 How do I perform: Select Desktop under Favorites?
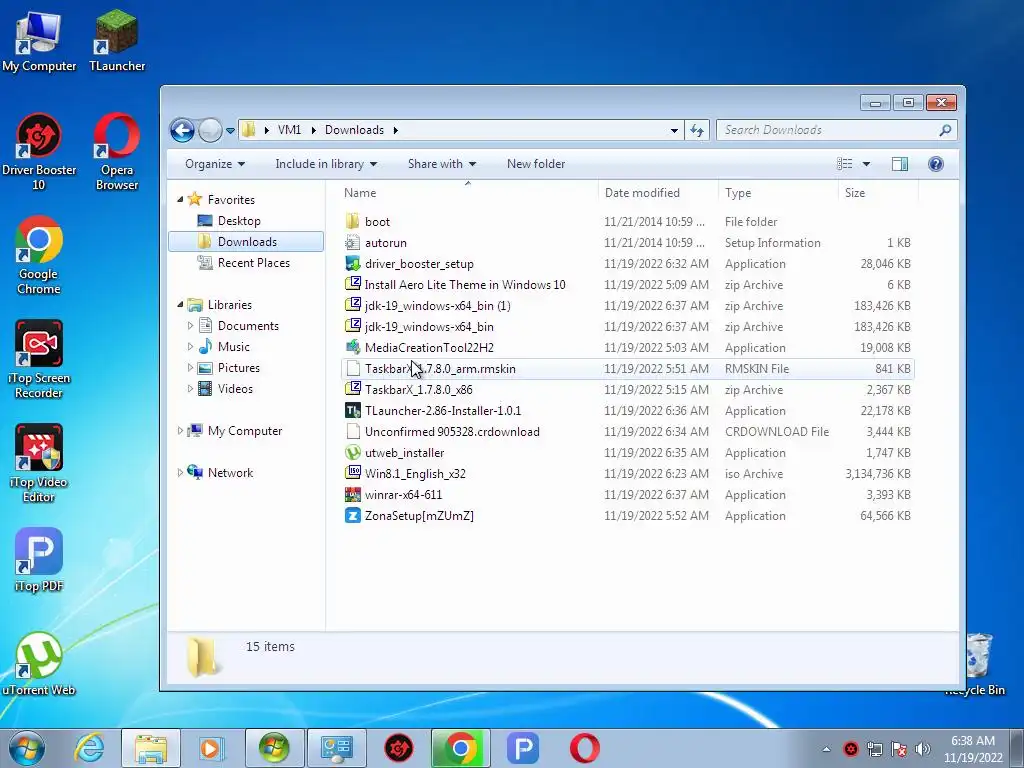pos(238,221)
